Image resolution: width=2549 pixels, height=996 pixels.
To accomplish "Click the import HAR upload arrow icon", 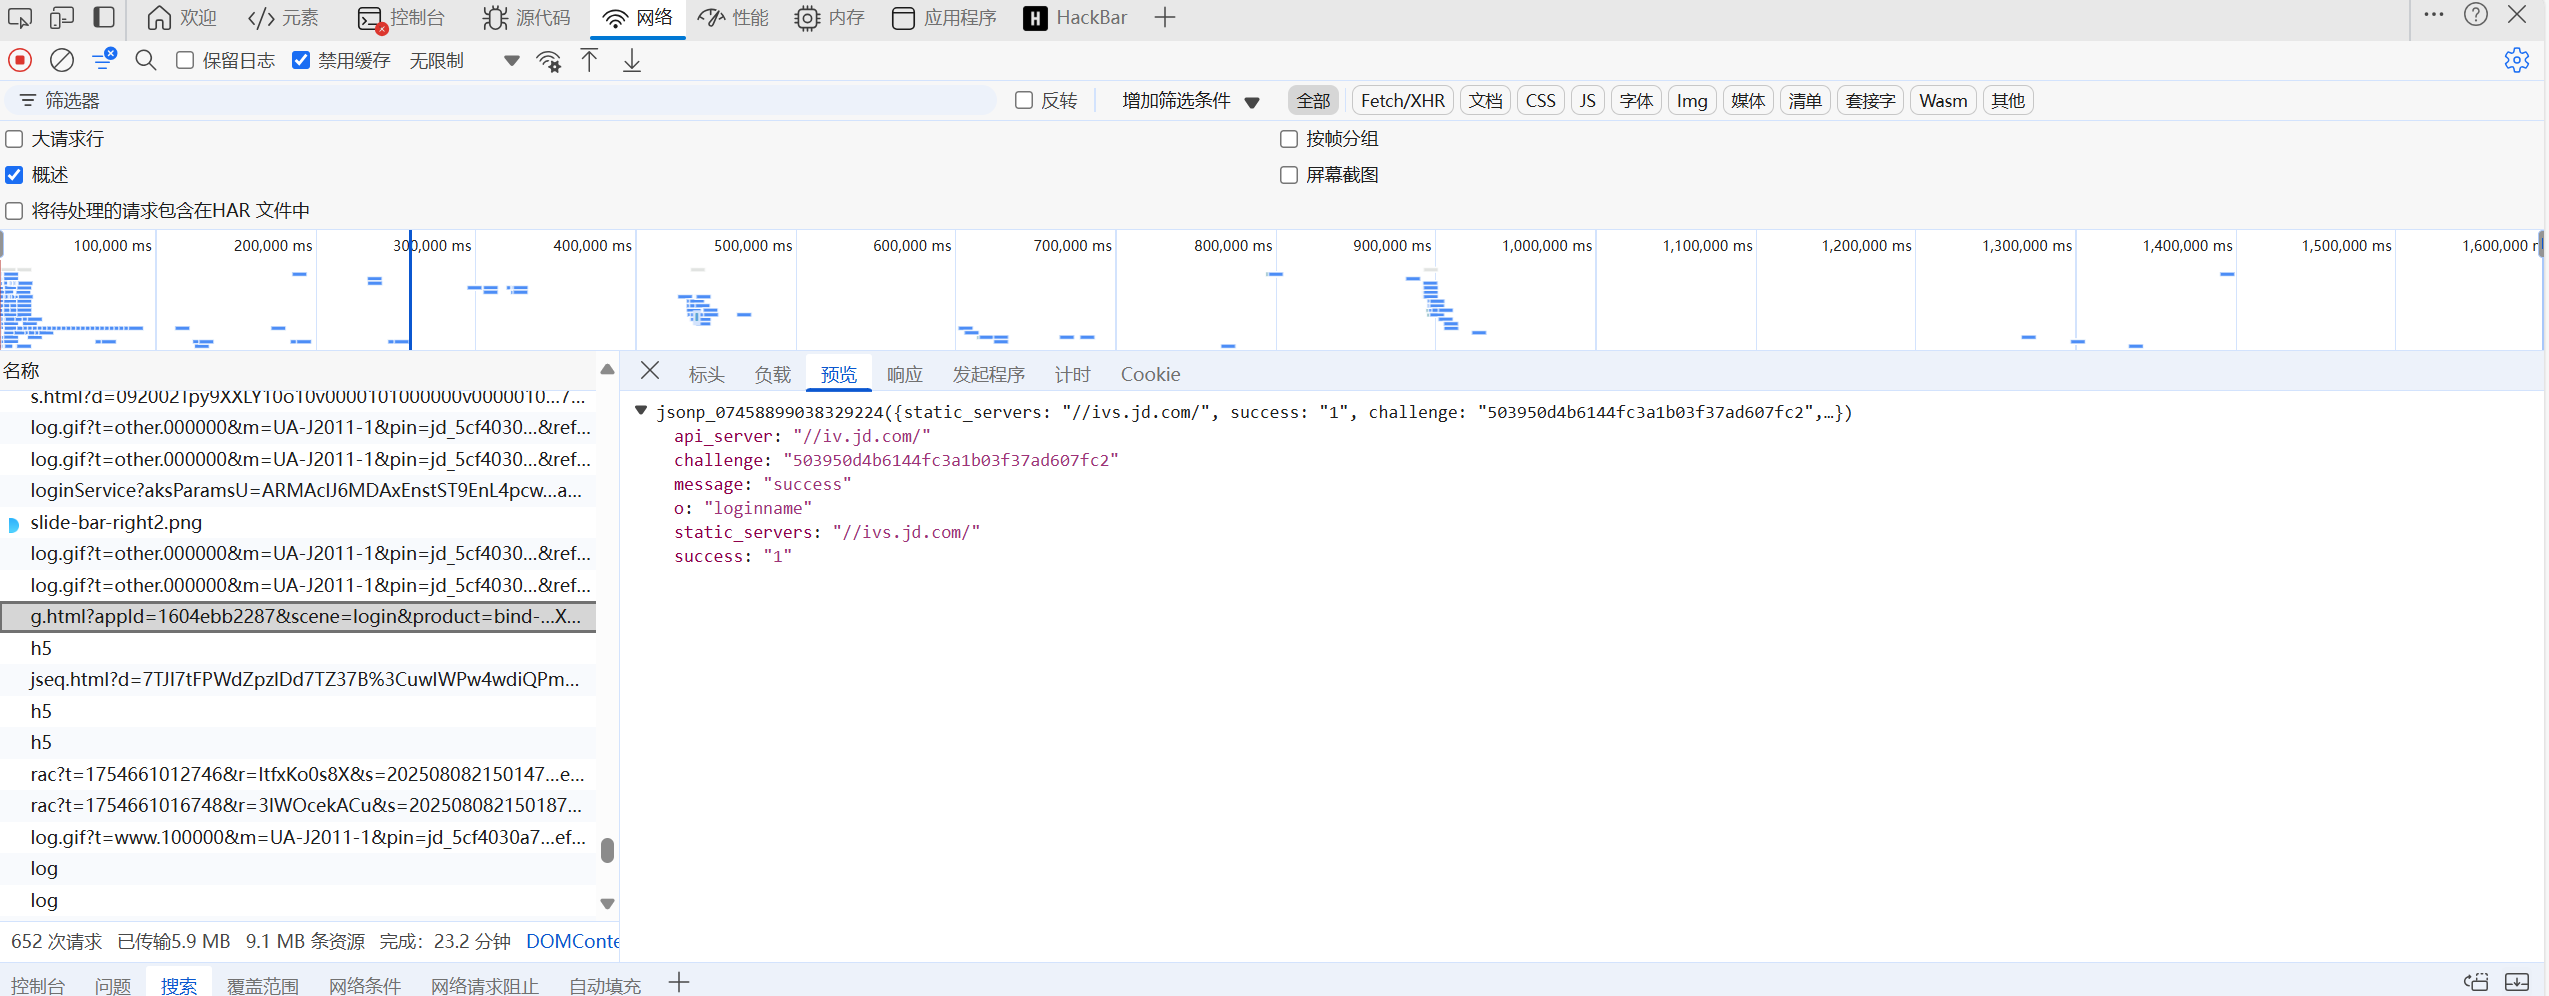I will [x=589, y=60].
